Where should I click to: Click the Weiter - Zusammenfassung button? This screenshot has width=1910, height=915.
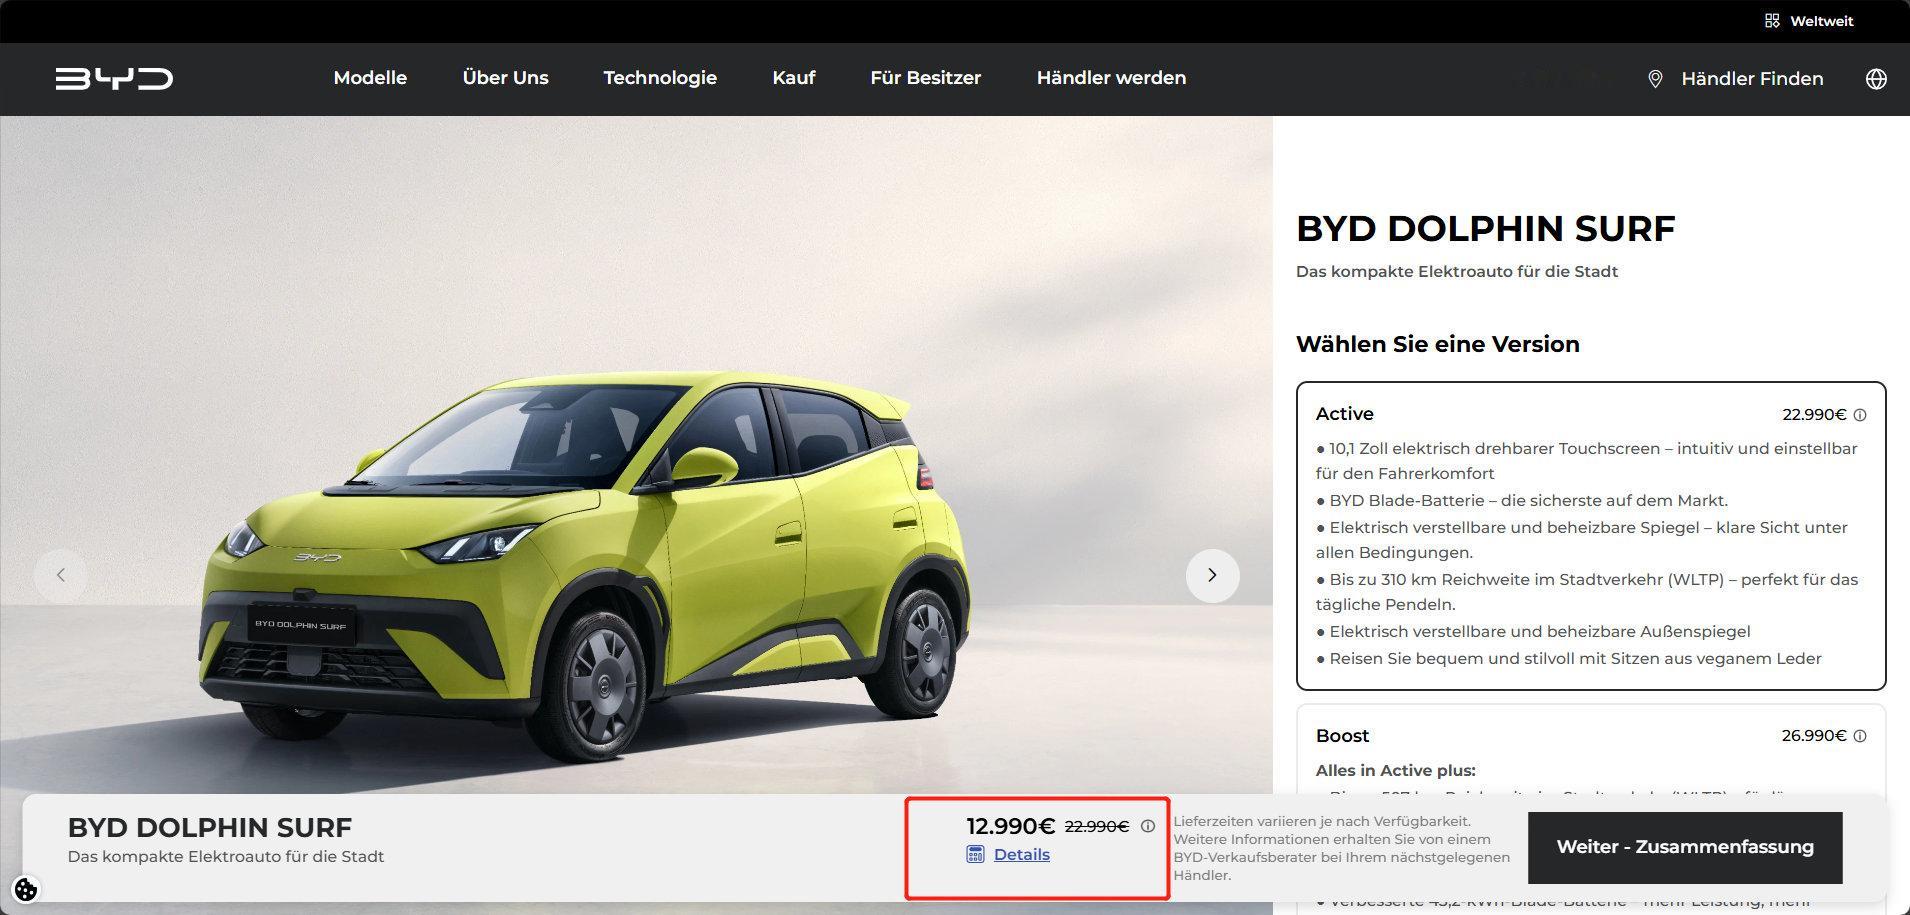click(1685, 847)
